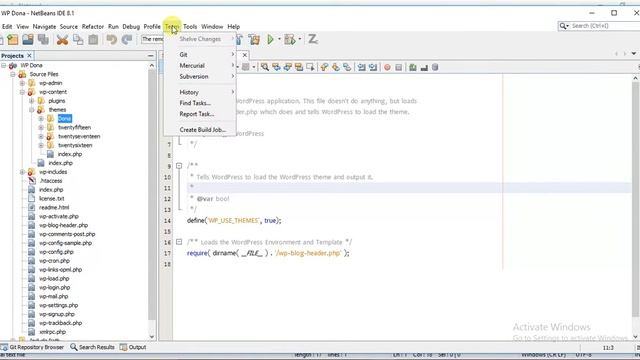Expand the wp-admin folder
This screenshot has height=360, width=640.
[22, 83]
